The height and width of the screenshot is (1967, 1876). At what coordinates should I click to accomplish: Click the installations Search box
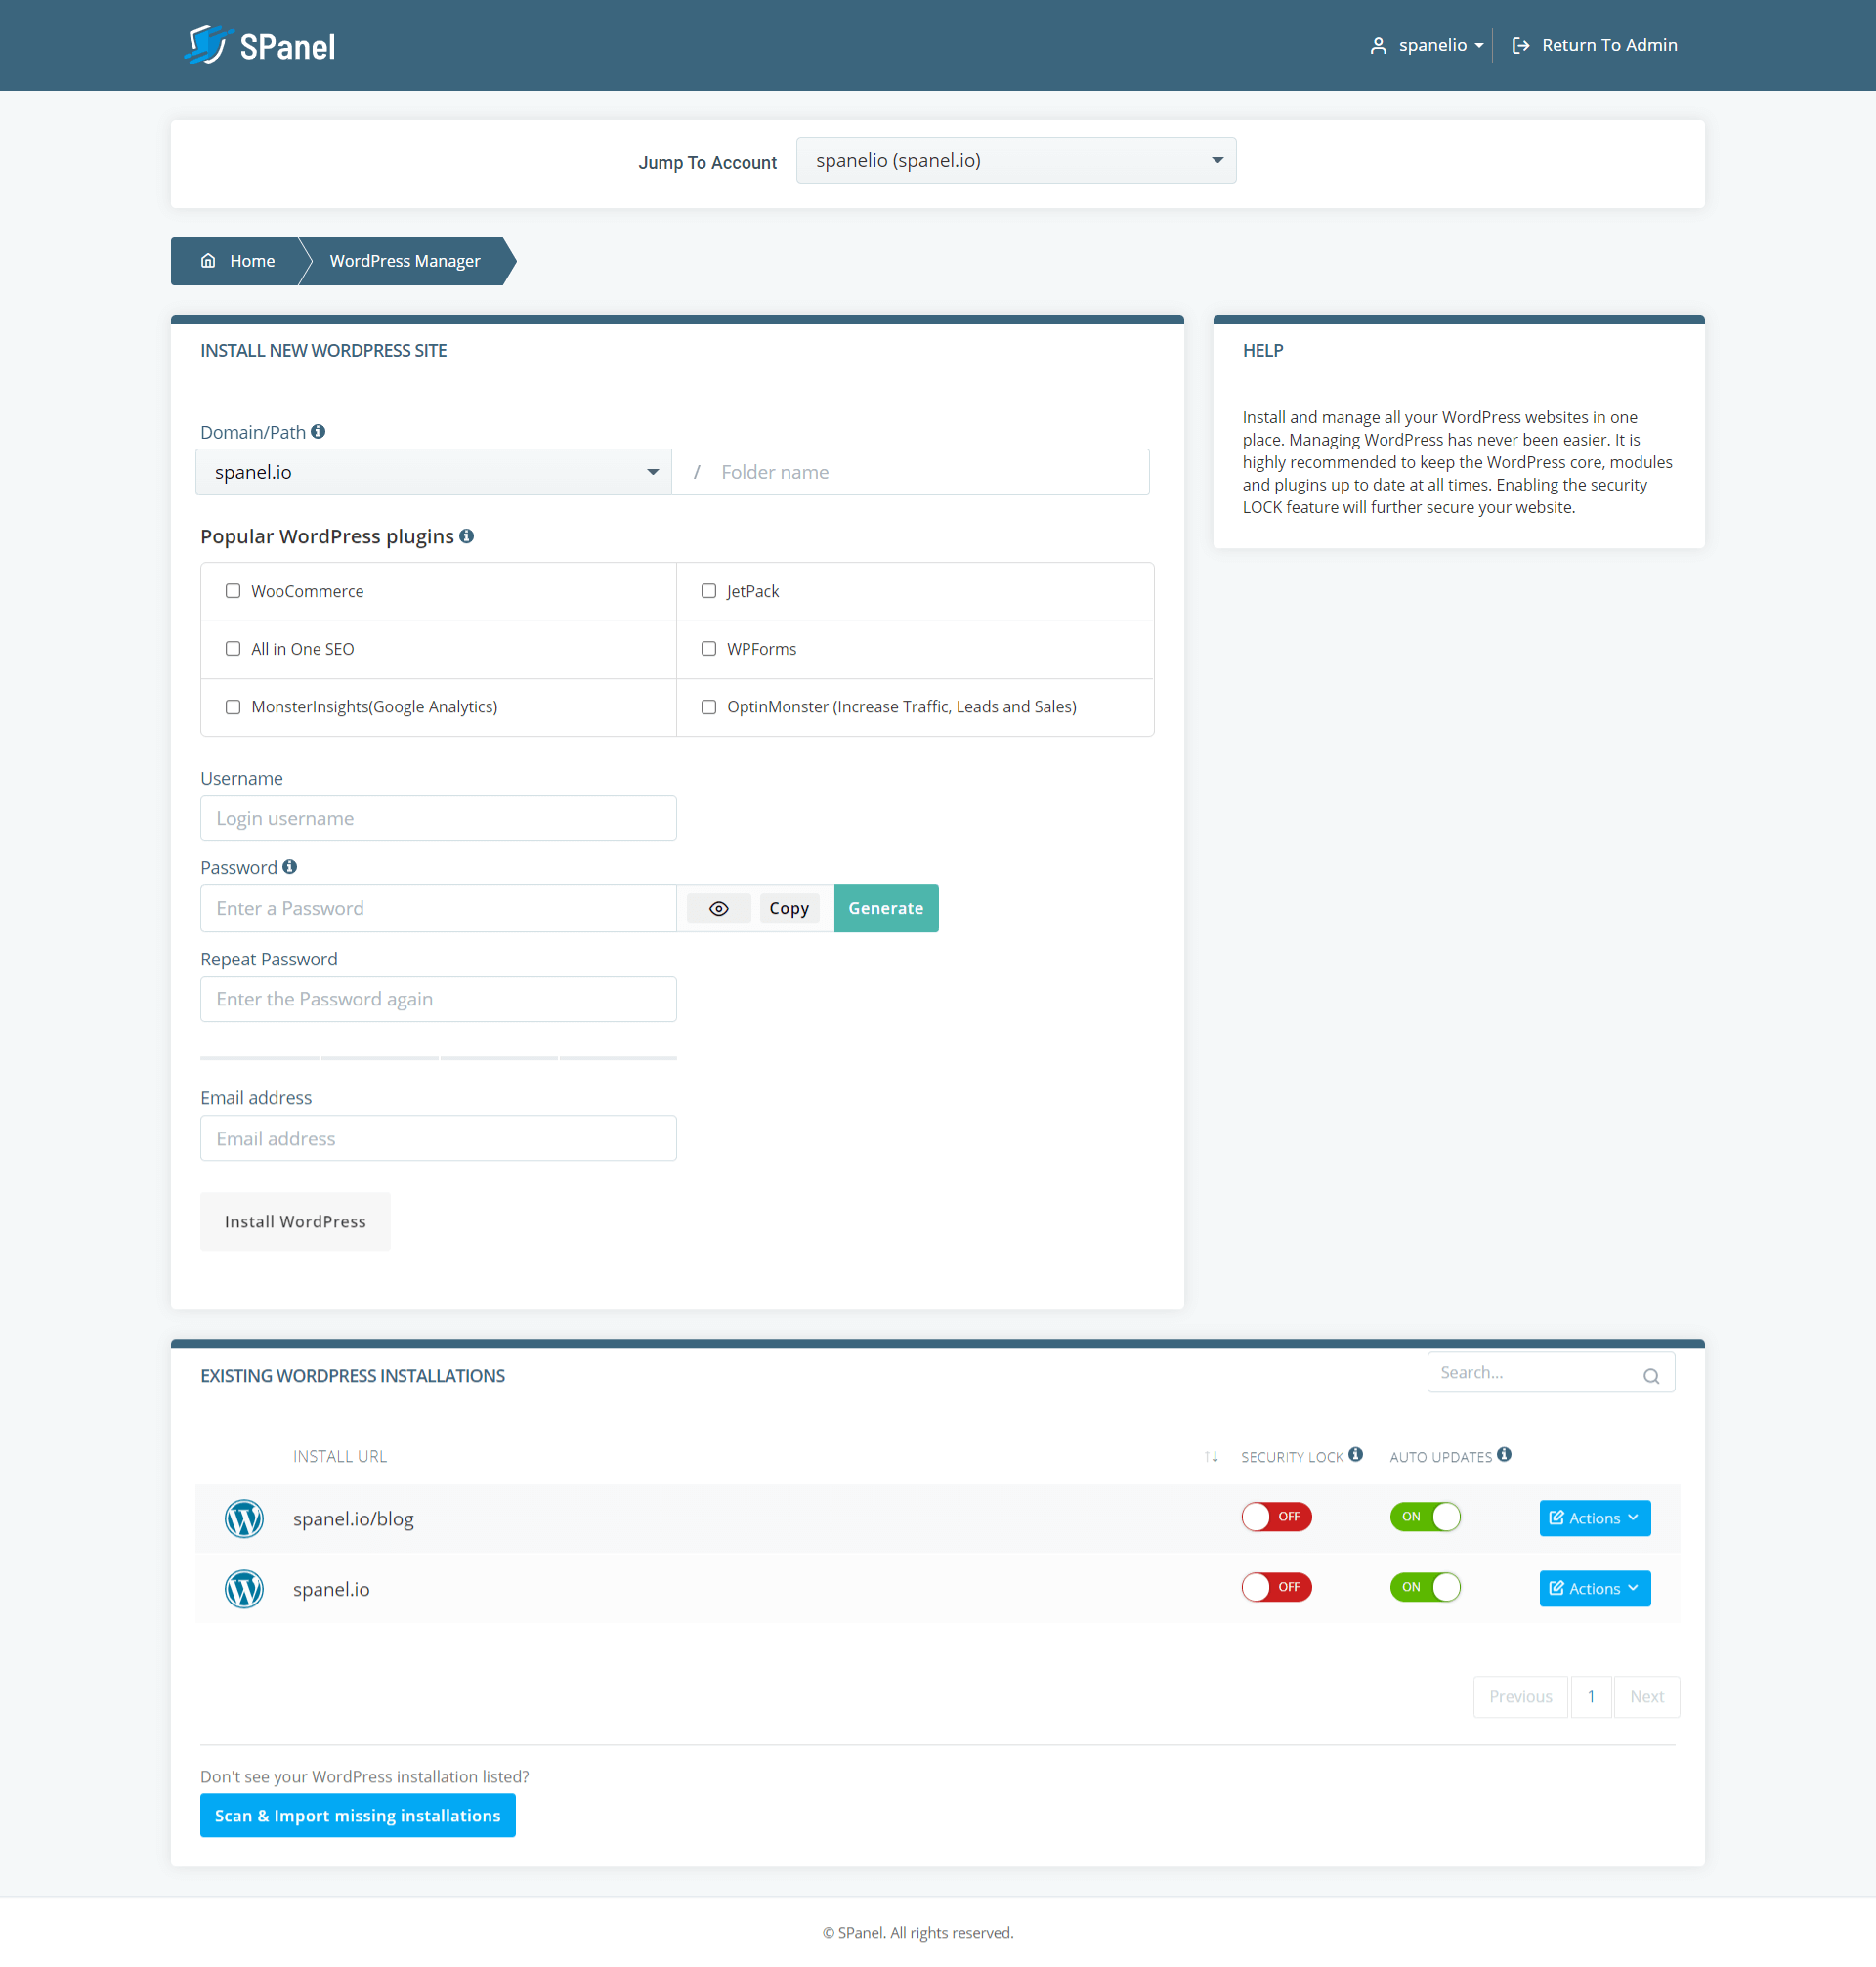[1550, 1373]
